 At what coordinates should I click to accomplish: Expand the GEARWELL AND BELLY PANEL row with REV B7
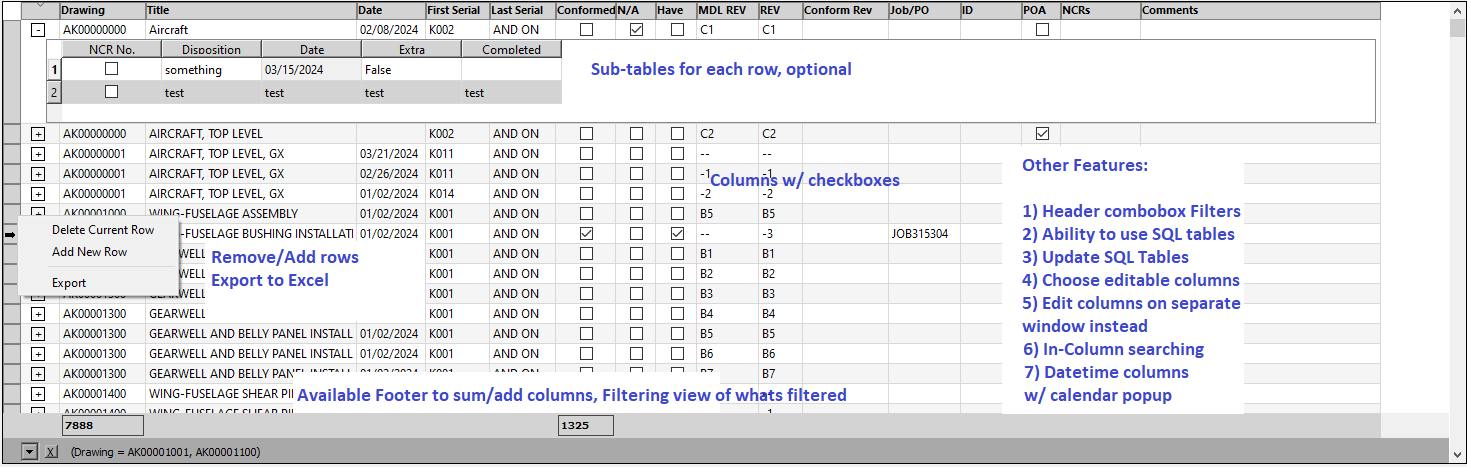point(38,374)
